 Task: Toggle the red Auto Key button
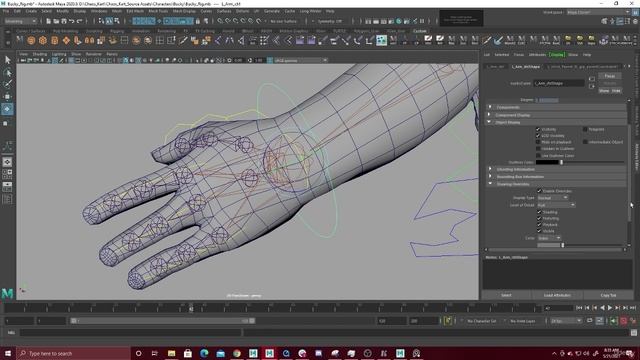click(624, 321)
